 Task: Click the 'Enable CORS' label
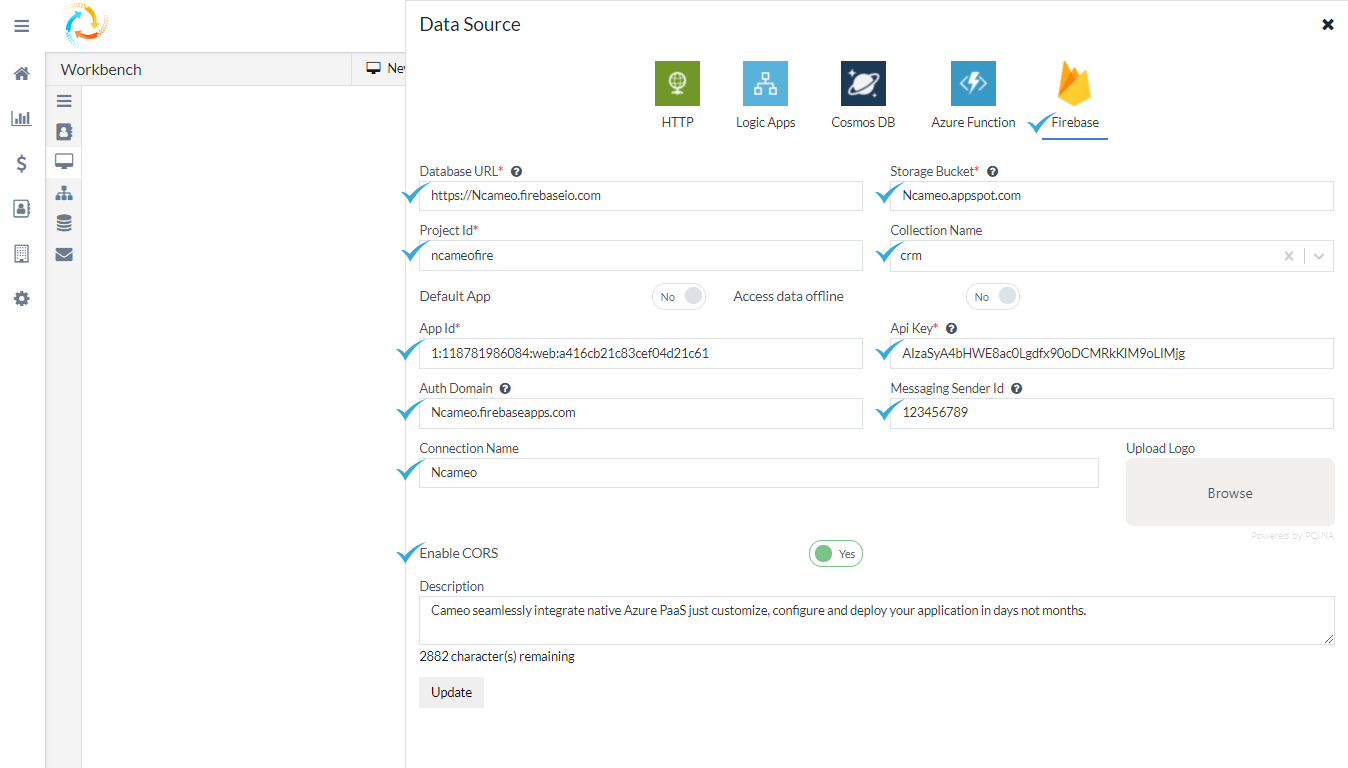[459, 553]
